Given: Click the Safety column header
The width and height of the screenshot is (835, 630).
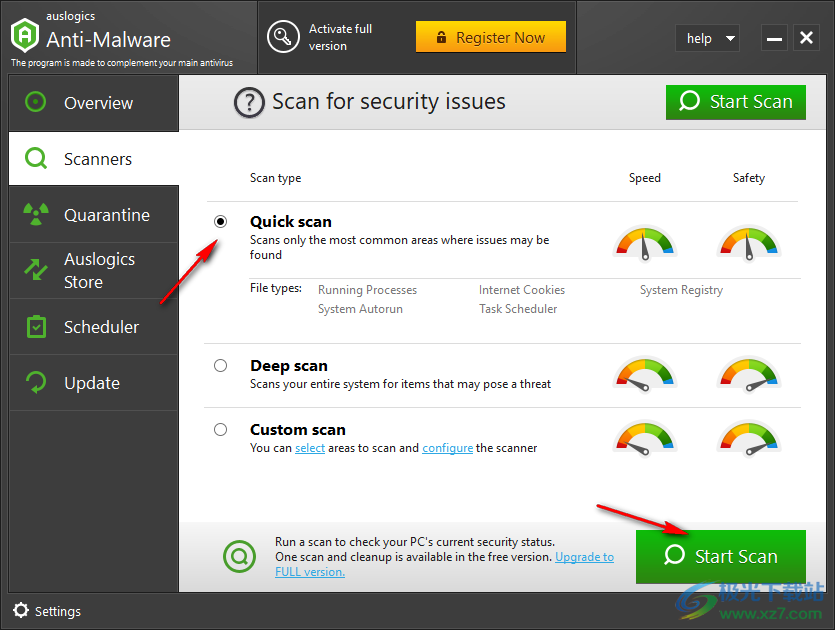Looking at the screenshot, I should (x=749, y=178).
